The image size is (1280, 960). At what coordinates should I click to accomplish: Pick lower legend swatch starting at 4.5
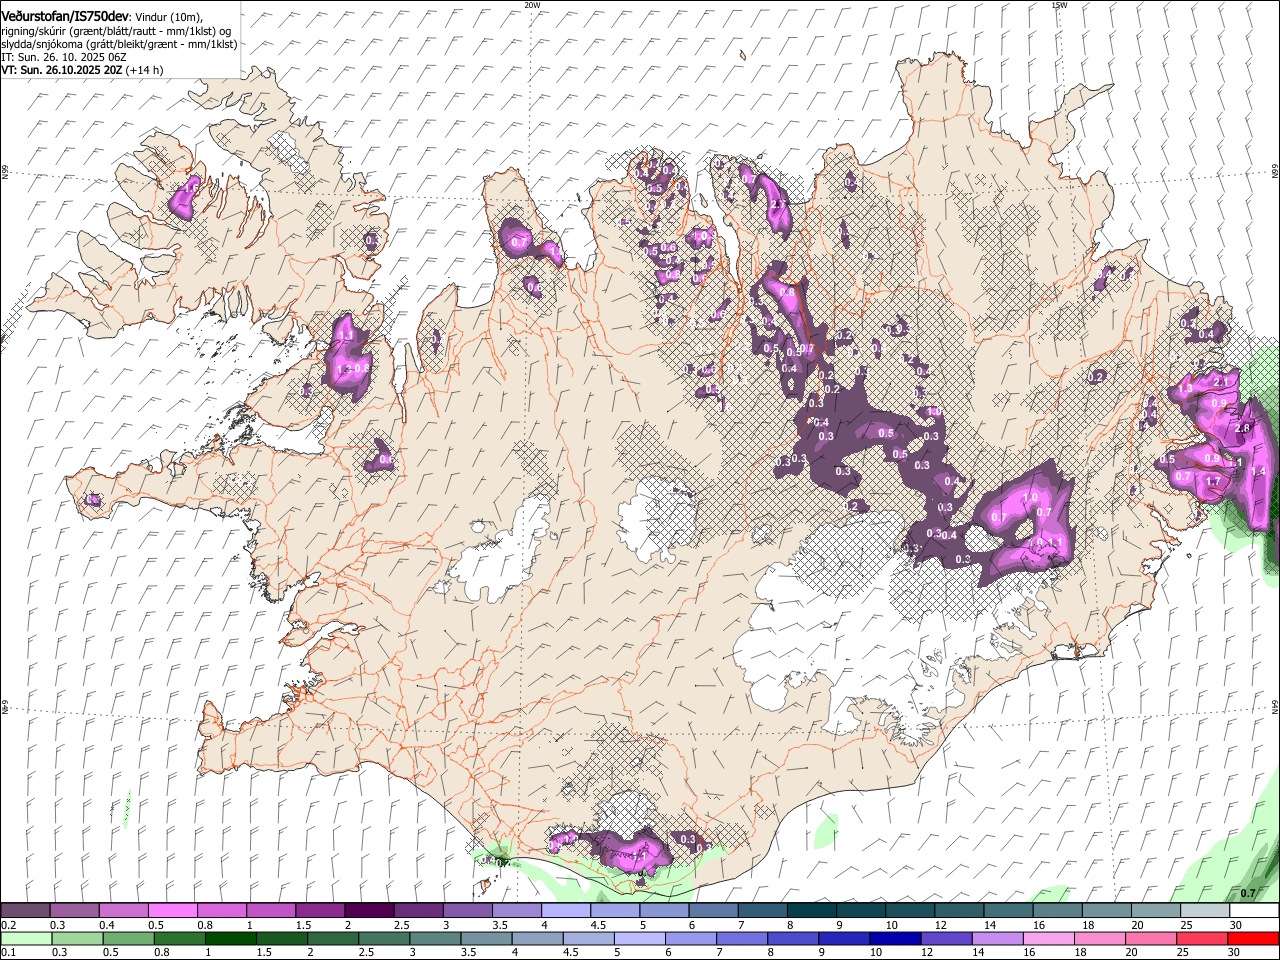[x=587, y=938]
